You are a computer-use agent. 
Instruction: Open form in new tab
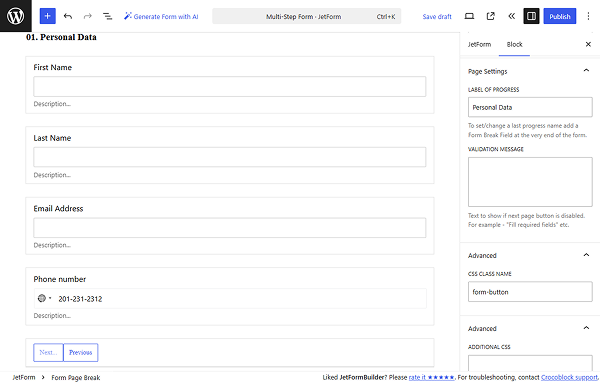(490, 16)
